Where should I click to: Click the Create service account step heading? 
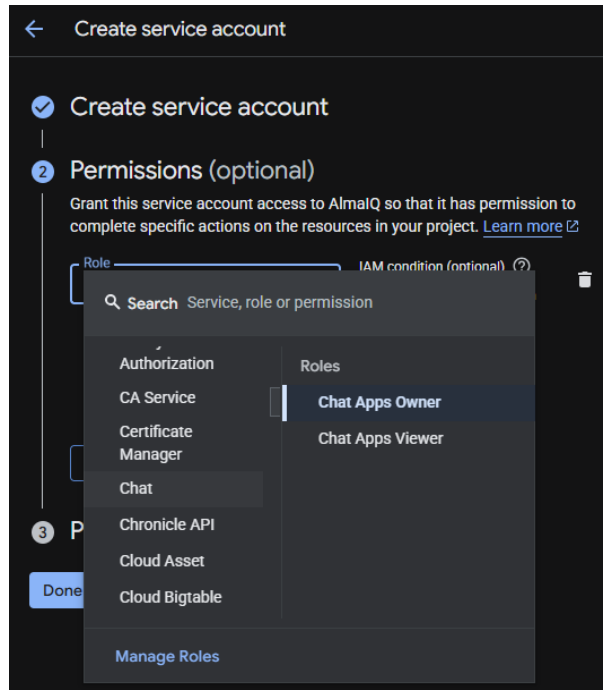[199, 107]
